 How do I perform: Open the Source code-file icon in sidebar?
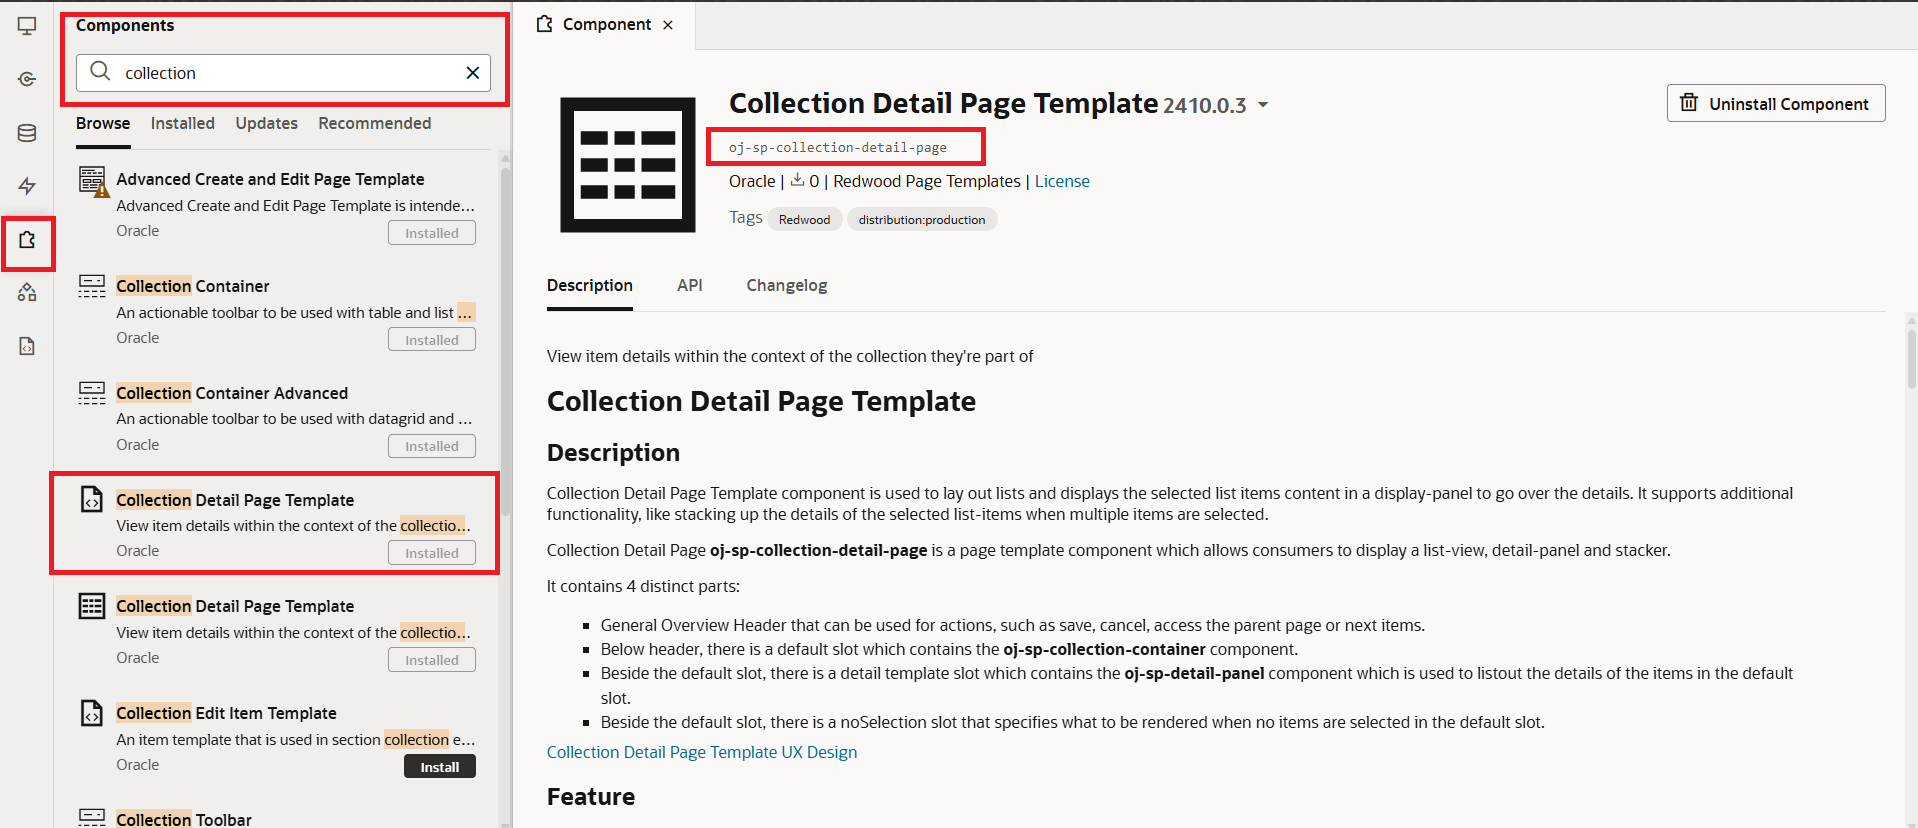(27, 346)
